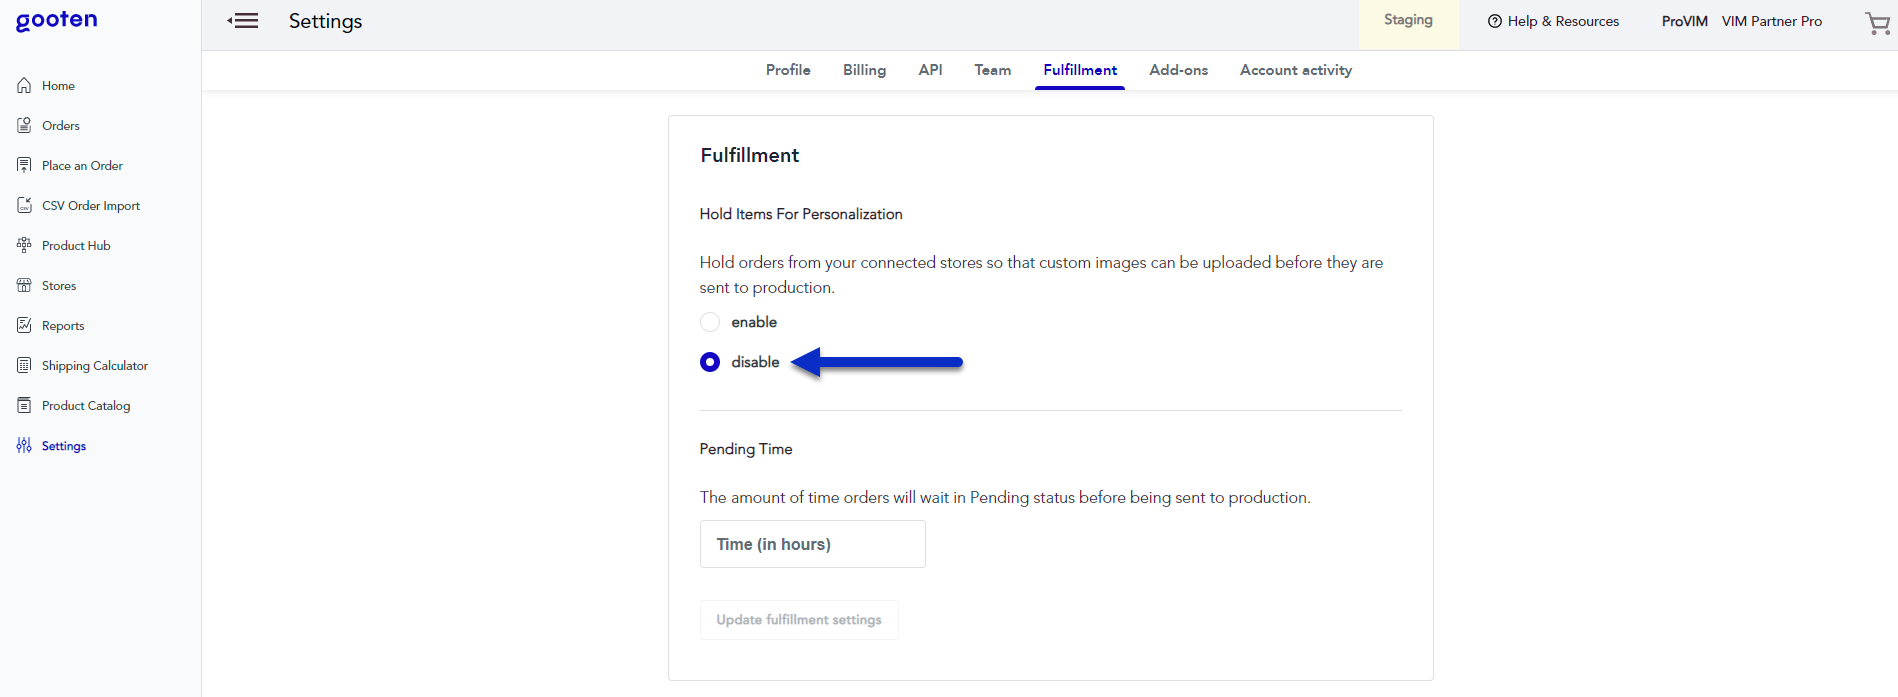This screenshot has width=1898, height=697.
Task: Open the Account activity tab
Action: (x=1295, y=70)
